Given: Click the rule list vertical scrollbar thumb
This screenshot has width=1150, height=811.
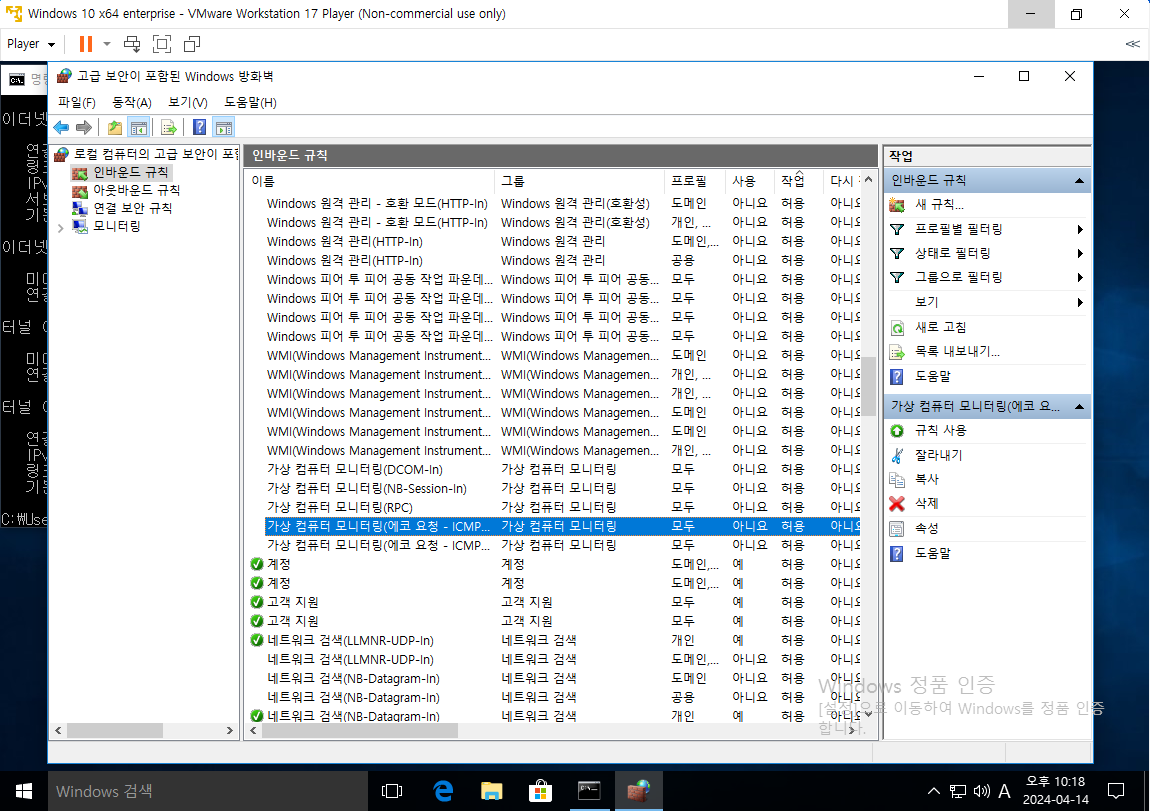Looking at the screenshot, I should tap(868, 386).
